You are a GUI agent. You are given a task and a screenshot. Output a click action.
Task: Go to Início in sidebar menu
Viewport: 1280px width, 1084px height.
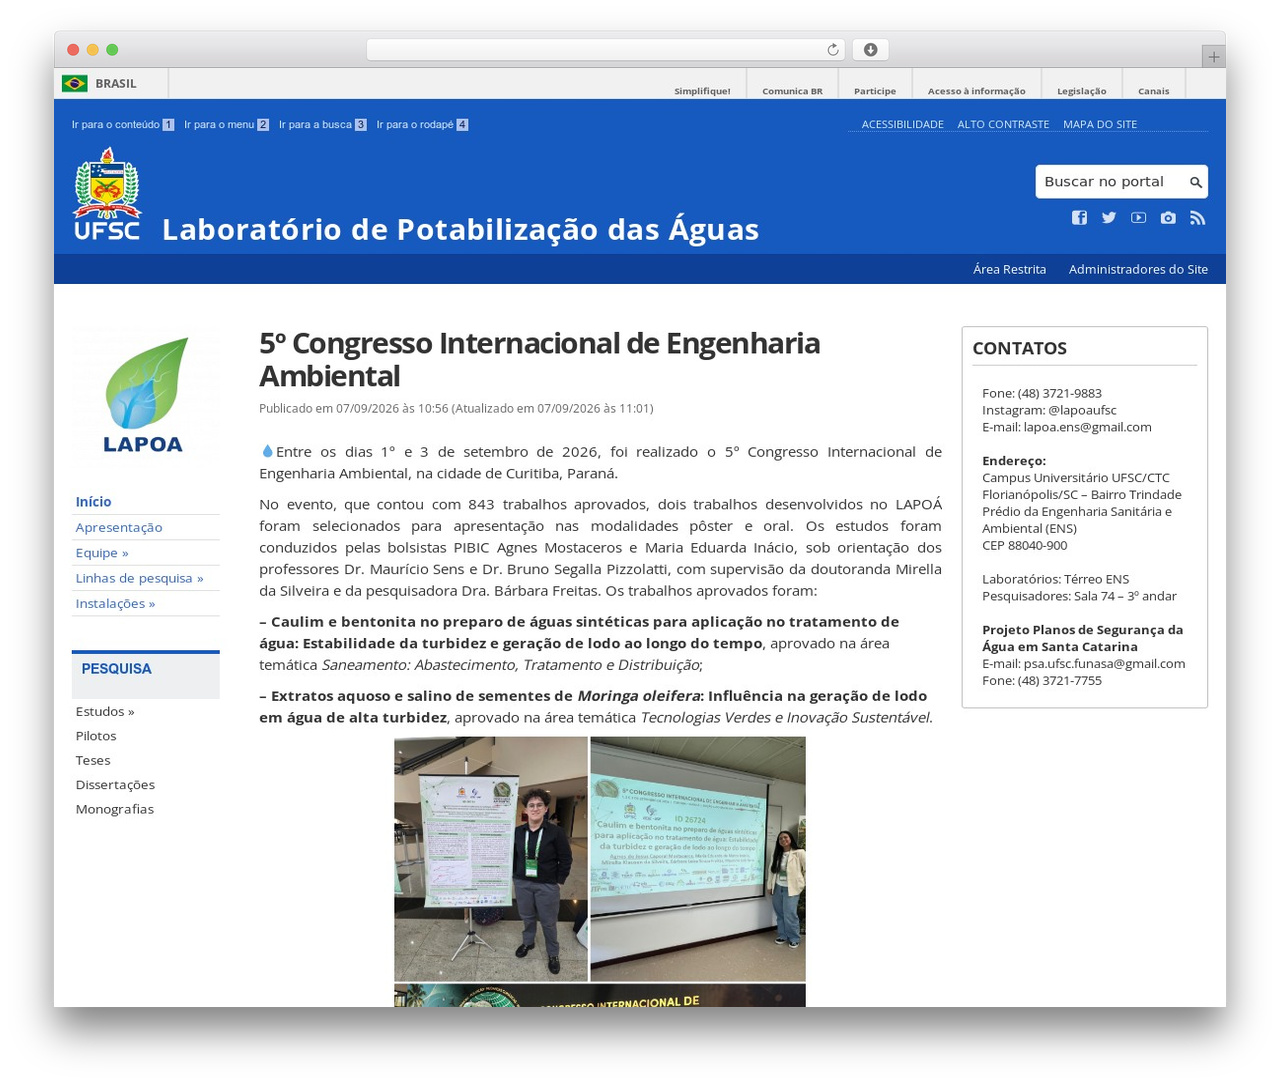(x=93, y=502)
